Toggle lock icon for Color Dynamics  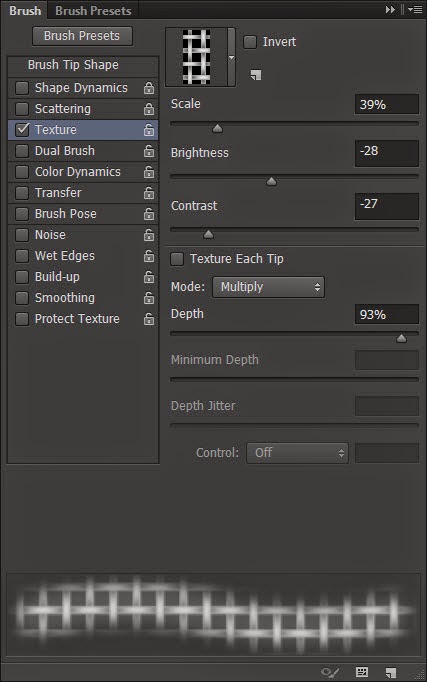[x=149, y=172]
